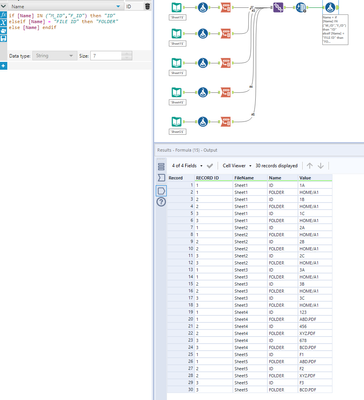The height and width of the screenshot is (400, 364).
Task: Select Sheet4 FileName in record 19
Action: (x=250, y=312)
